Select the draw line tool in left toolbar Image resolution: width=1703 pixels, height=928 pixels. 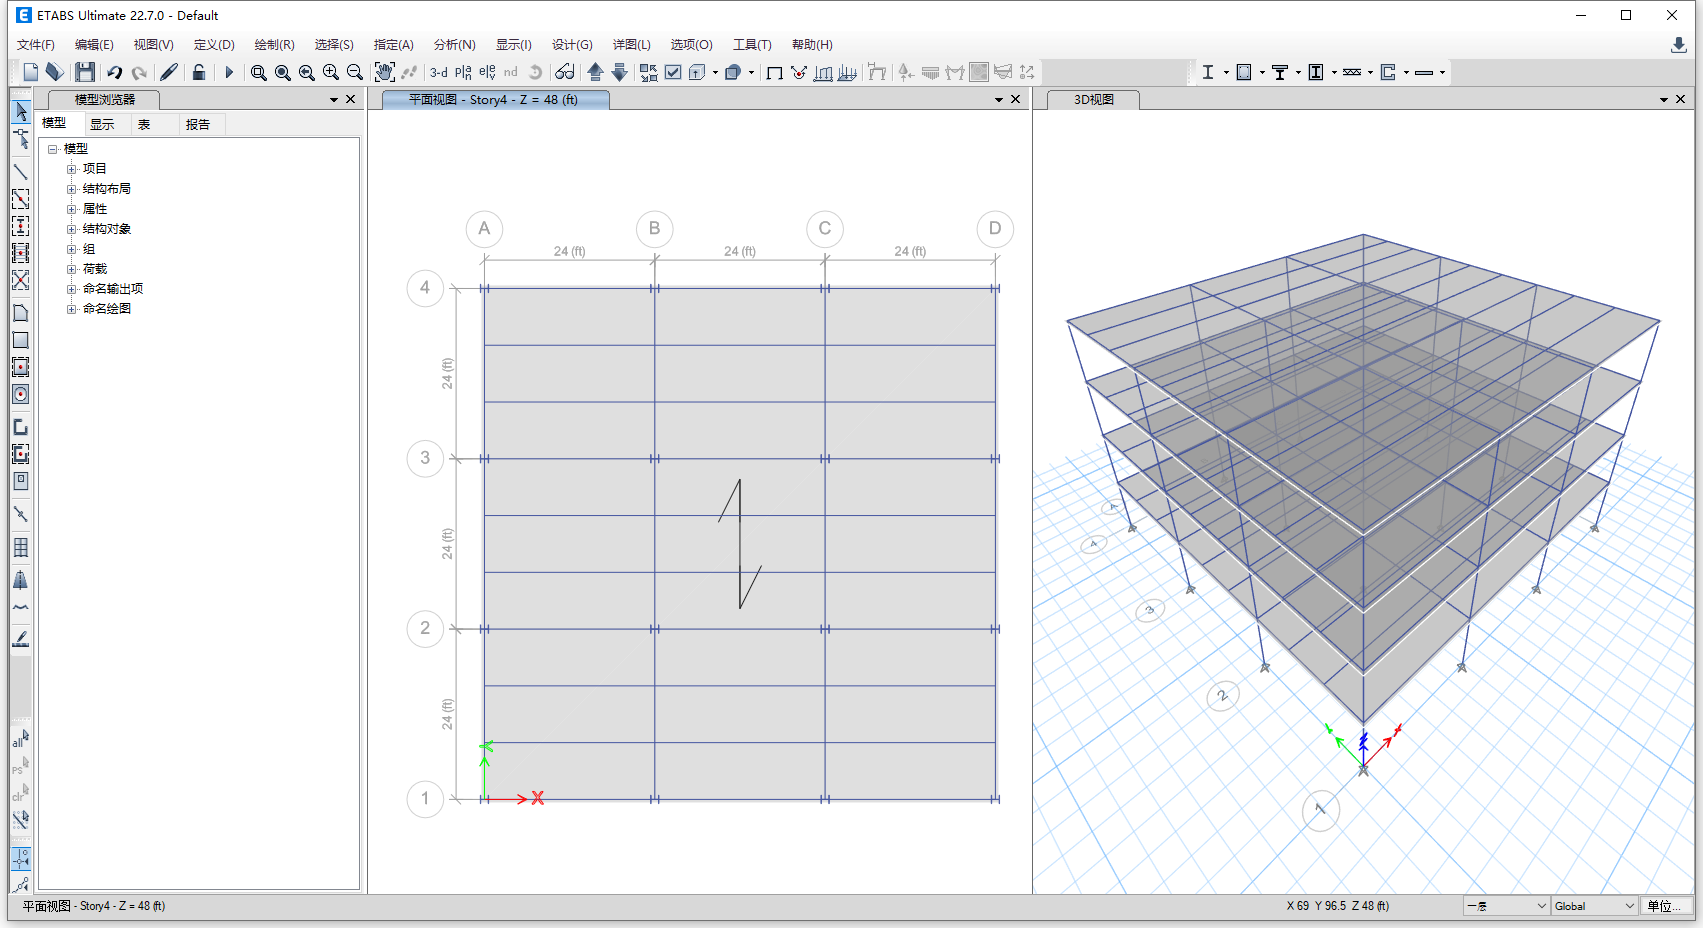(x=20, y=172)
